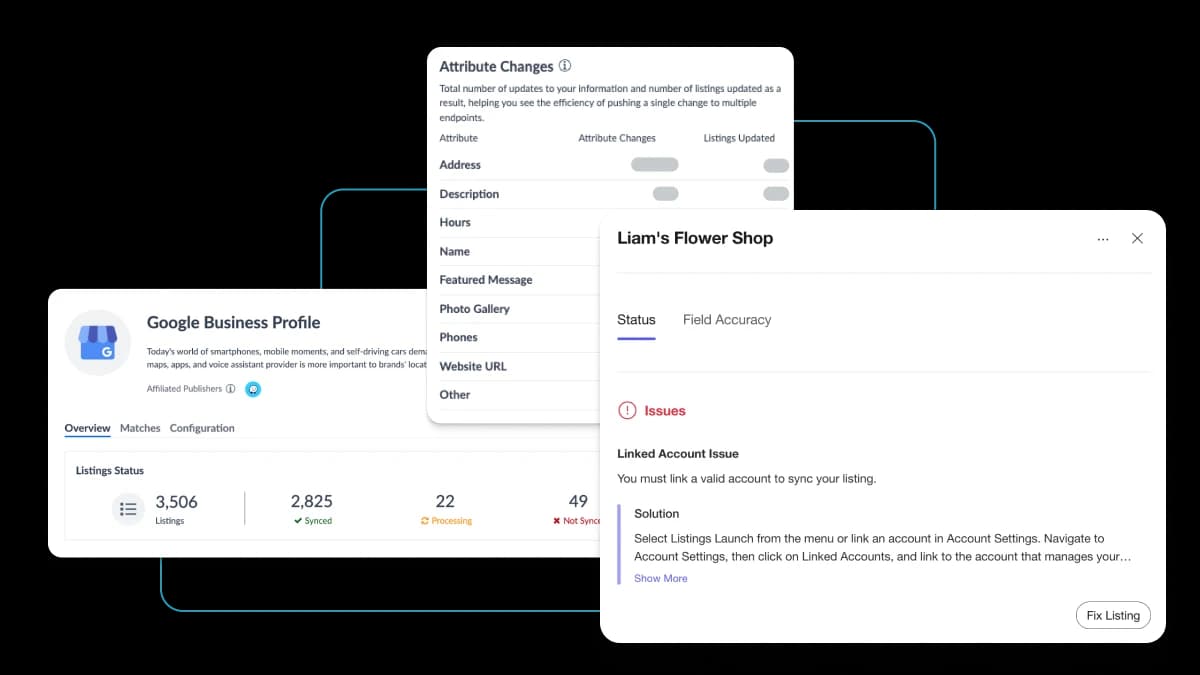
Task: Open the Overview tab
Action: [87, 428]
